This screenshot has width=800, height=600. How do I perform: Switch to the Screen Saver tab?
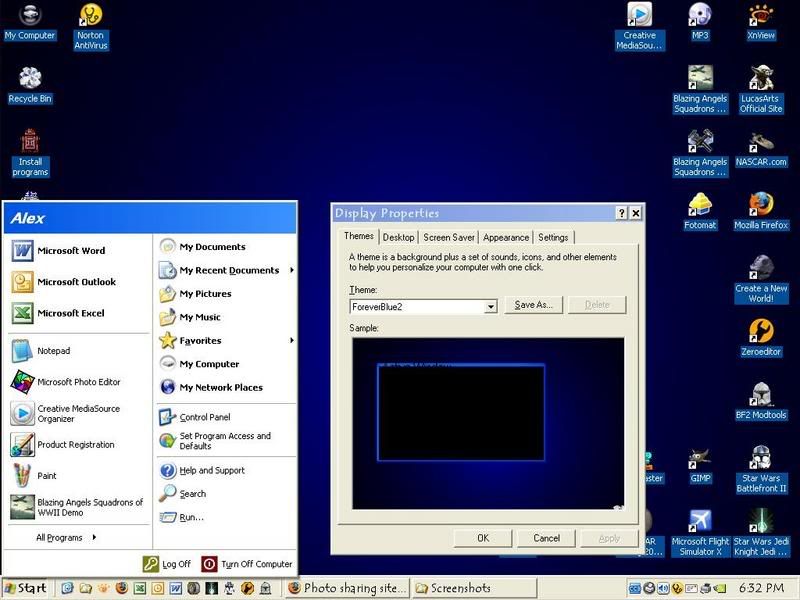[449, 237]
